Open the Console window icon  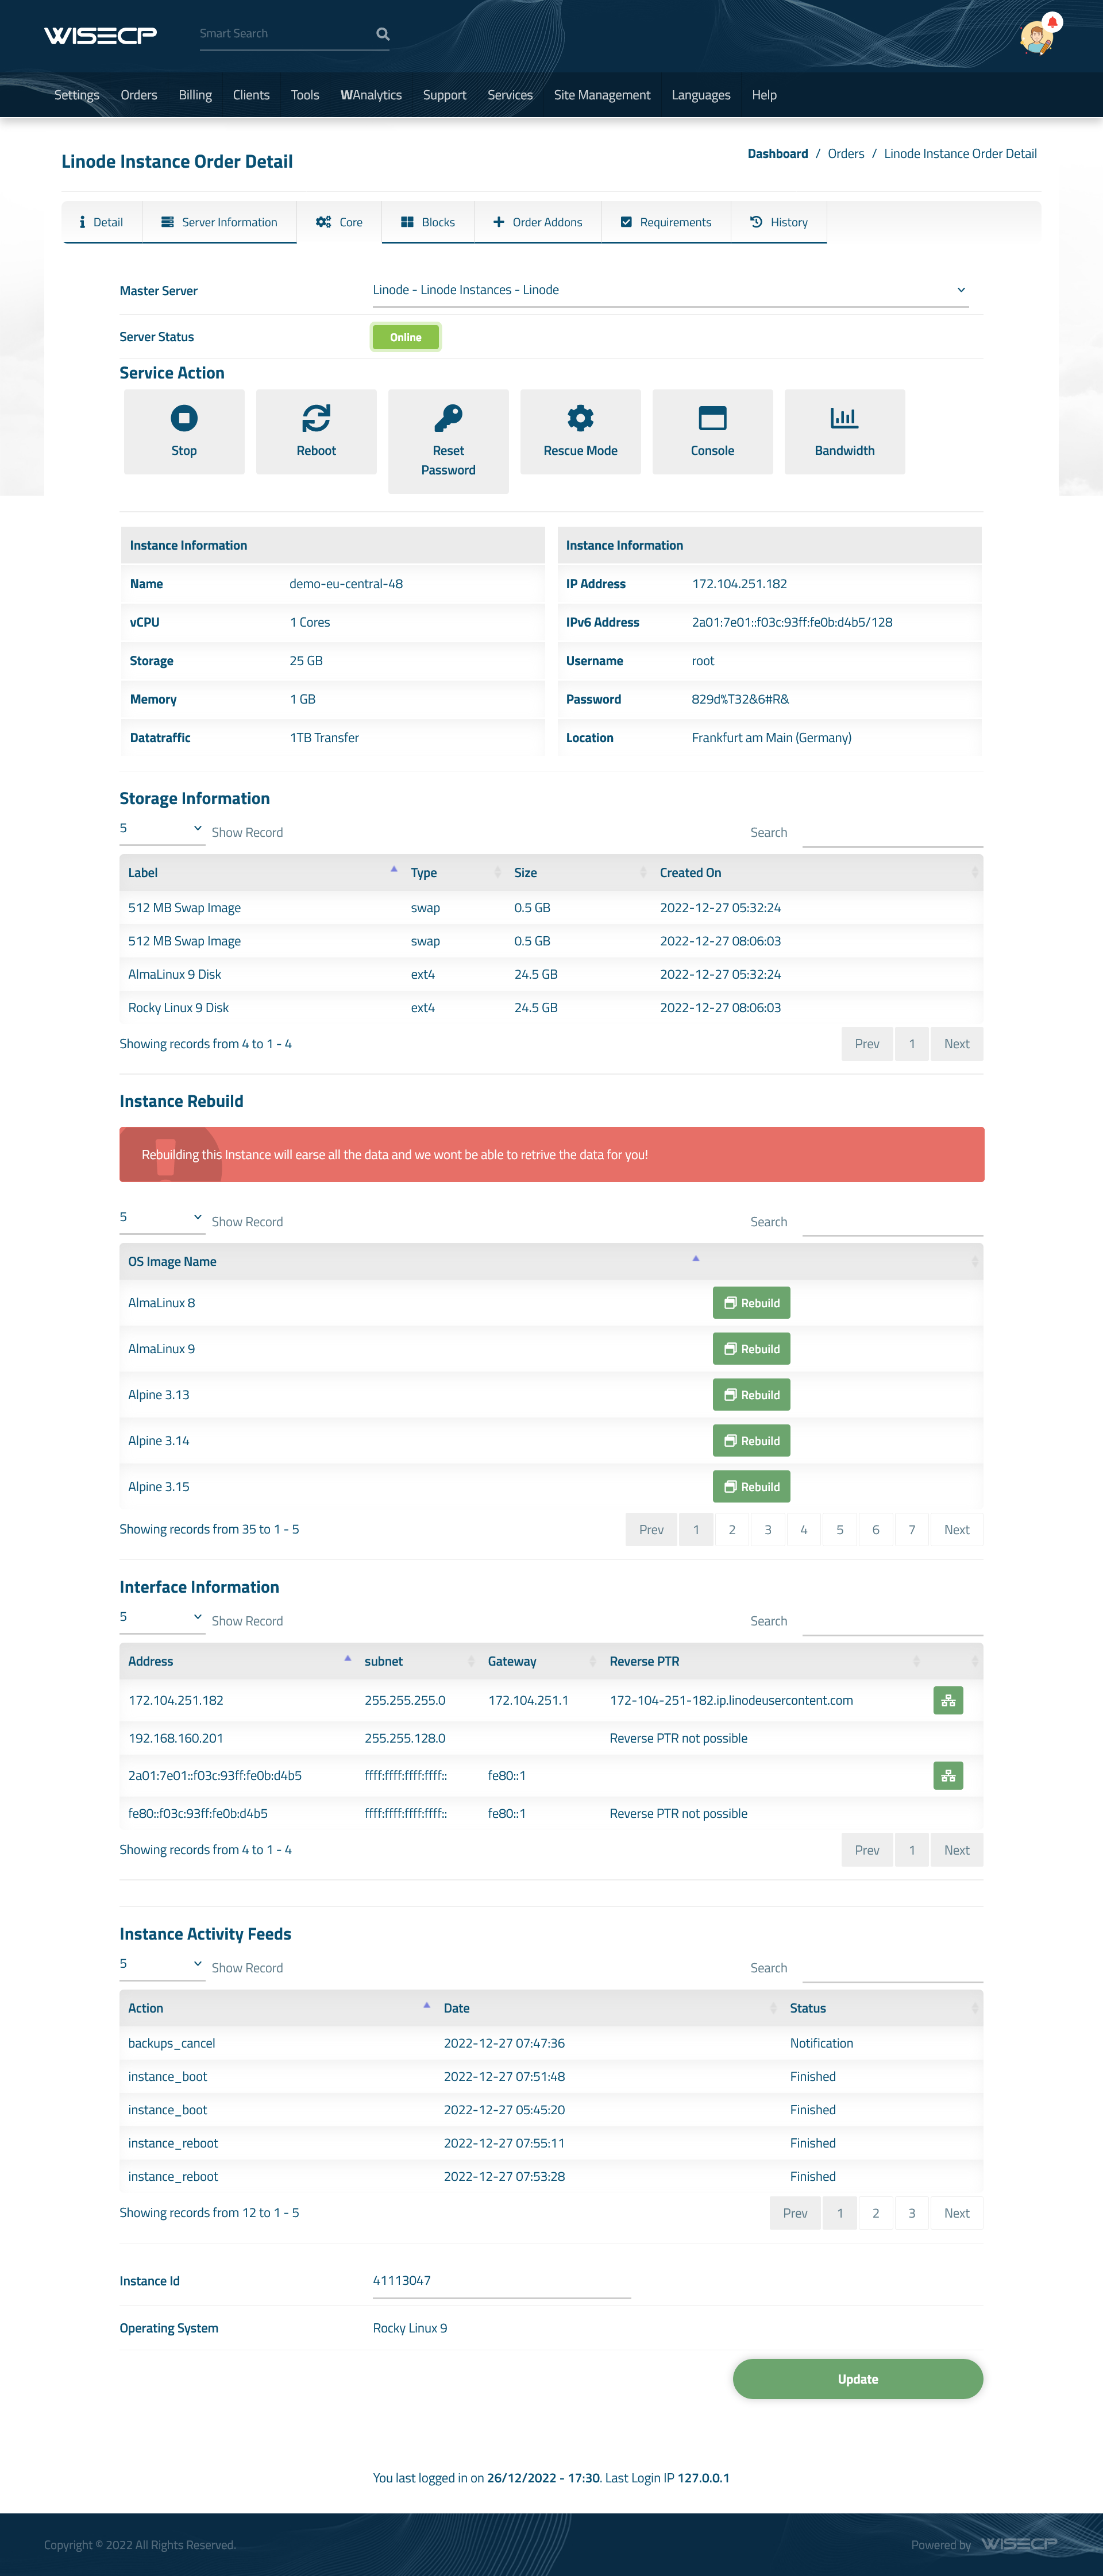(712, 417)
